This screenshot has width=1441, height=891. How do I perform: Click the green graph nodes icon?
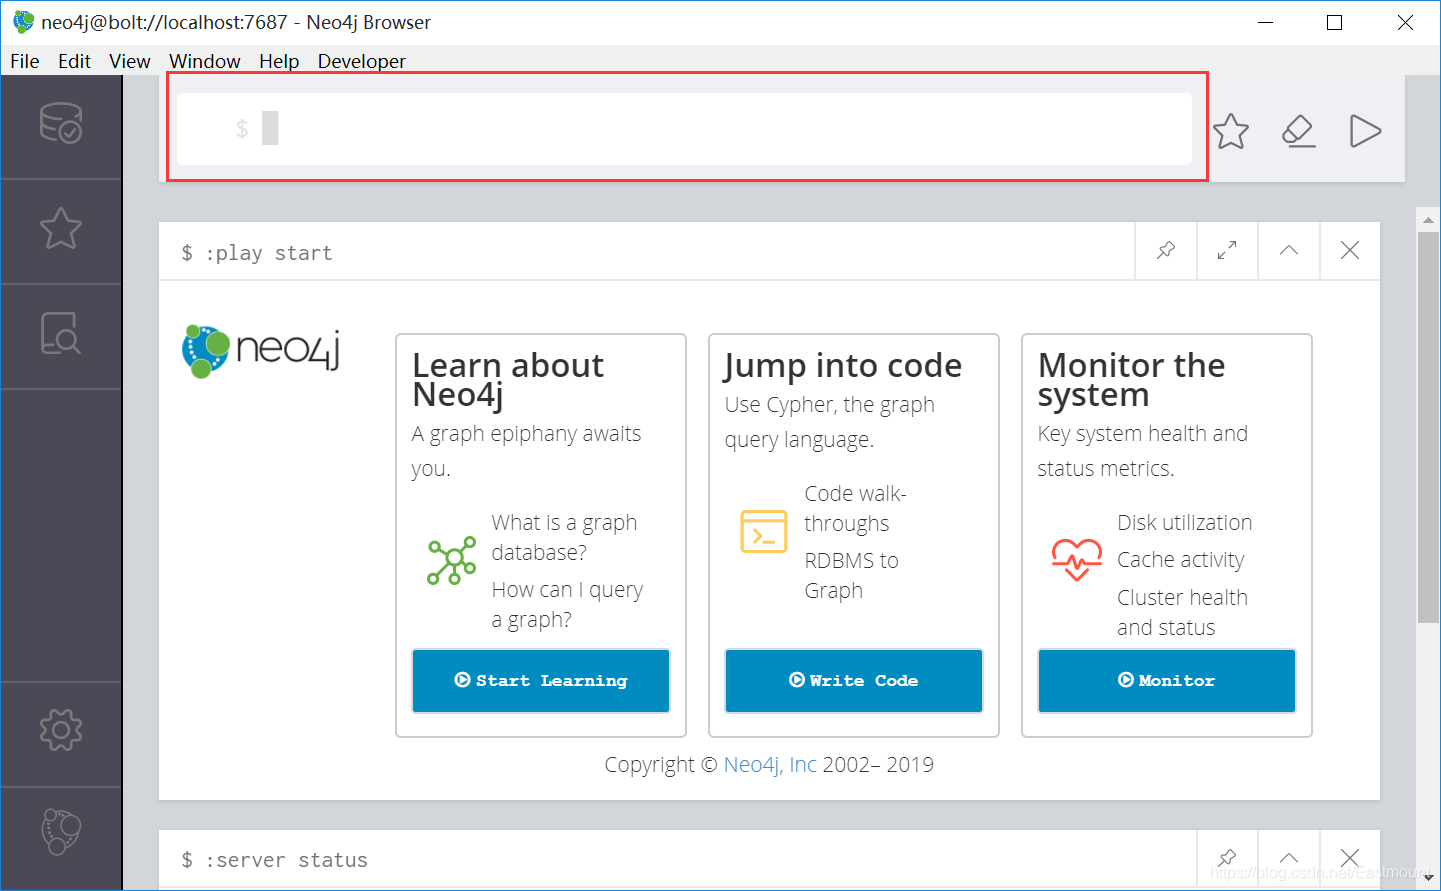coord(452,561)
